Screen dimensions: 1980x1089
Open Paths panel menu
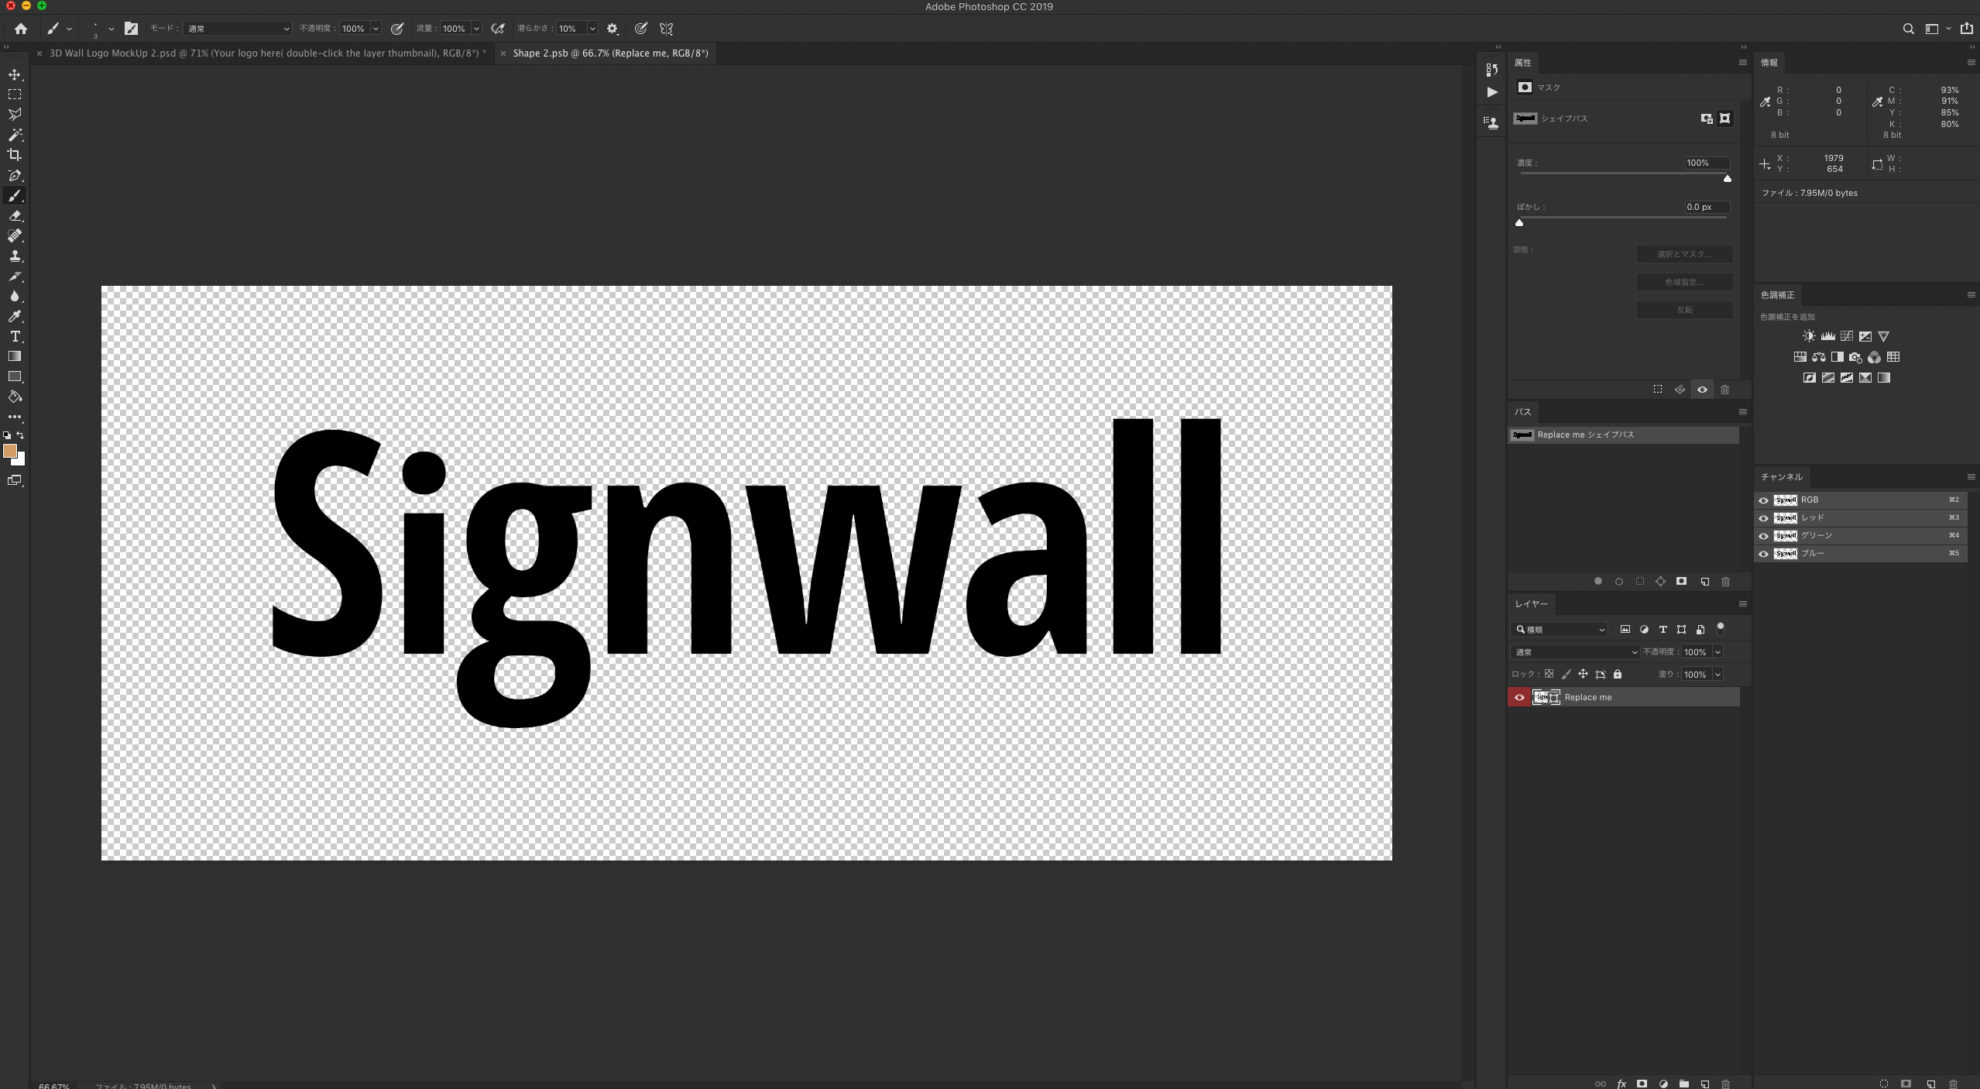(1742, 411)
